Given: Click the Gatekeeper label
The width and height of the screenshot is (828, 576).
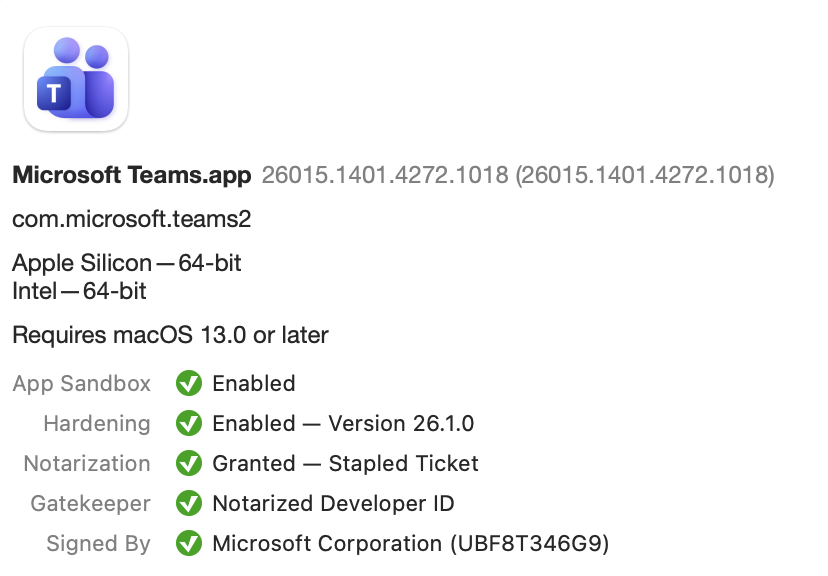Looking at the screenshot, I should coord(91,504).
